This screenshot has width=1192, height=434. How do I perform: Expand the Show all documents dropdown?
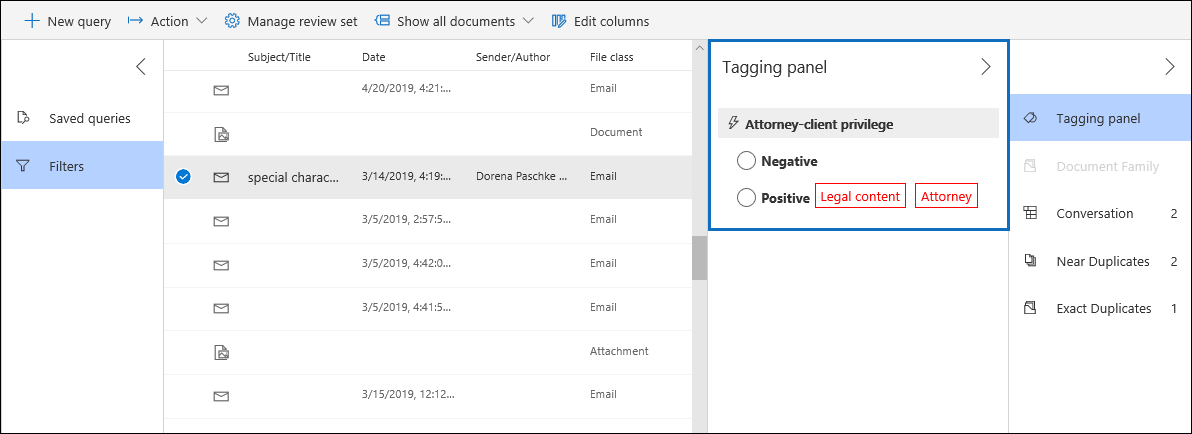(x=453, y=21)
